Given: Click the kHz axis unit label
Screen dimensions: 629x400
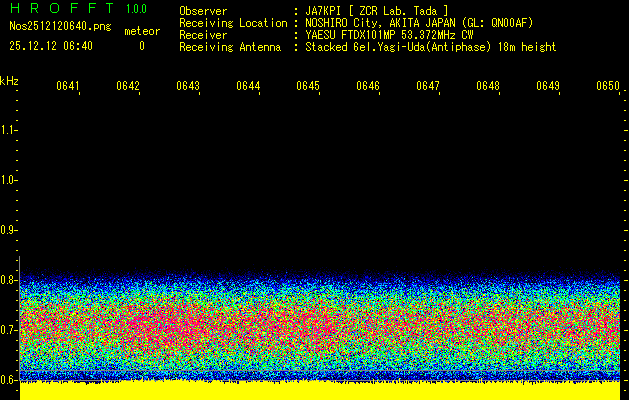Looking at the screenshot, I should 9,80.
